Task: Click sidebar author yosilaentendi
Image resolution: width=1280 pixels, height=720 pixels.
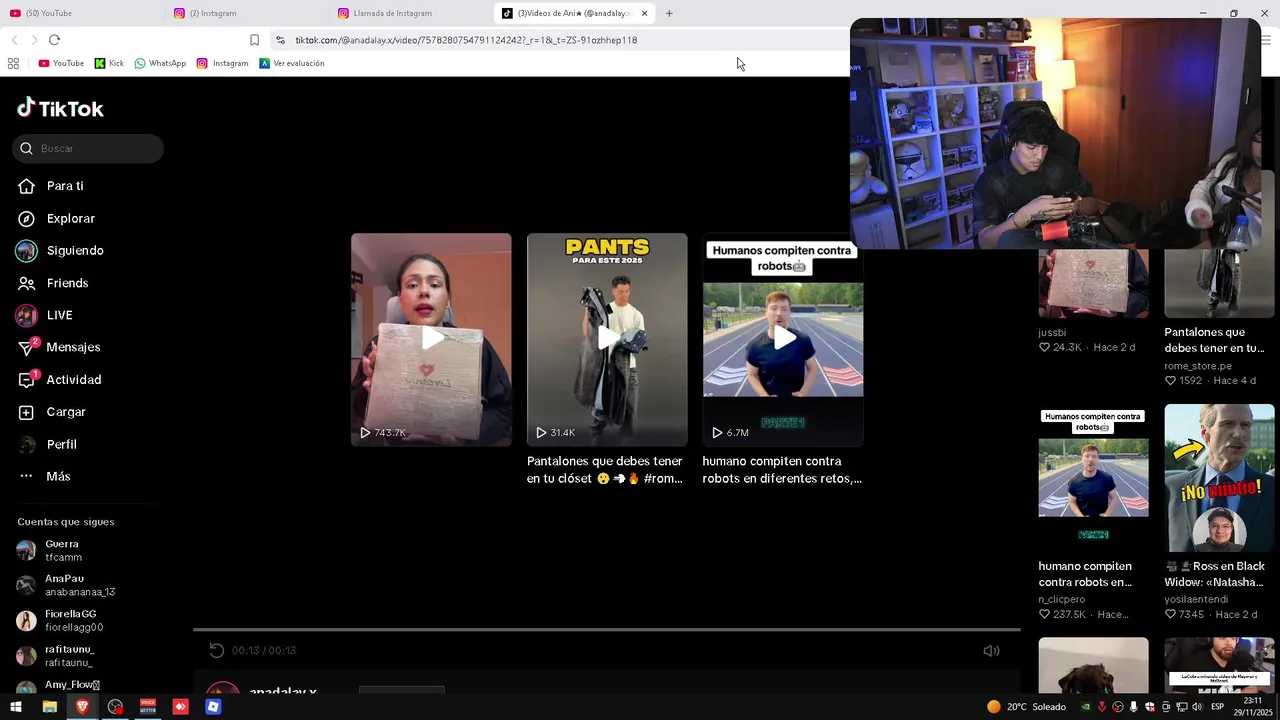Action: pos(1198,600)
